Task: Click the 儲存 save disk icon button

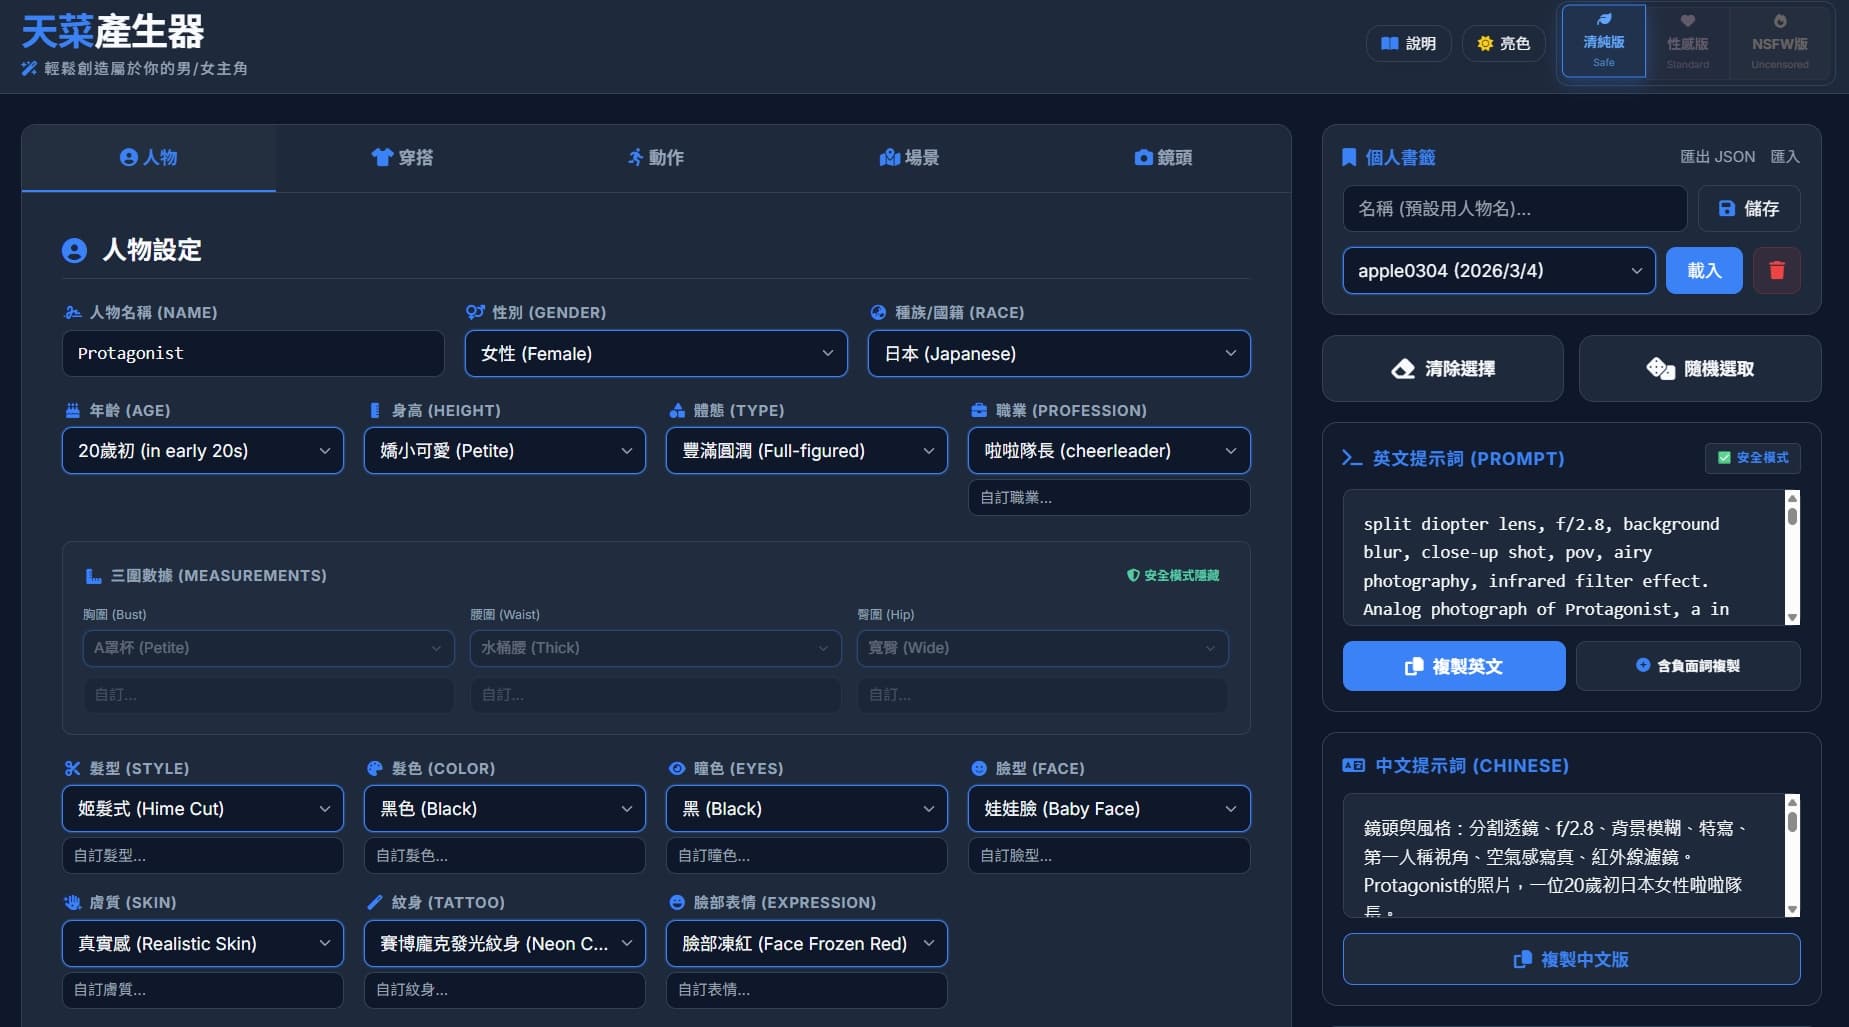Action: [1727, 209]
